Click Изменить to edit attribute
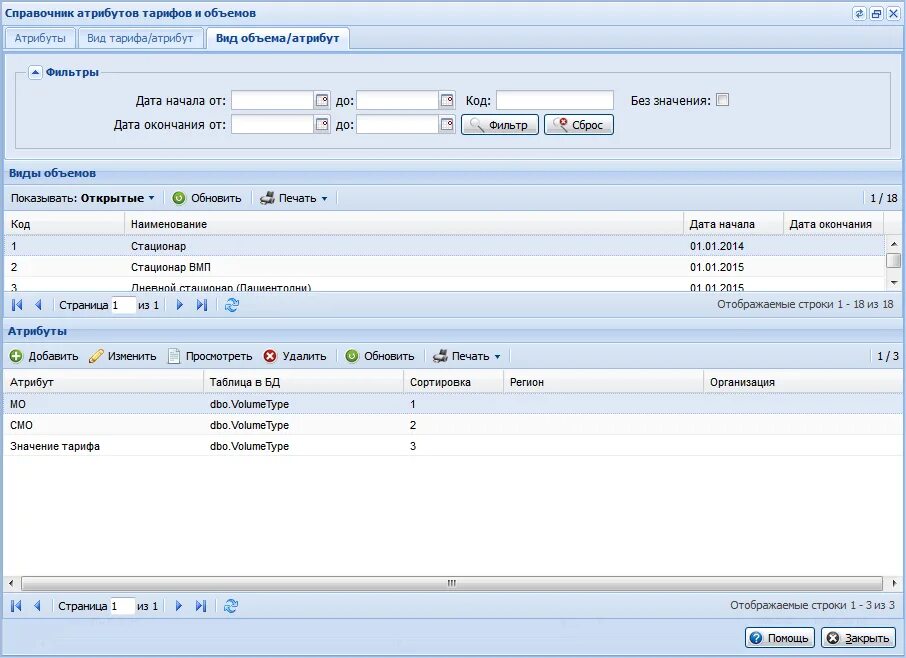 click(x=122, y=356)
